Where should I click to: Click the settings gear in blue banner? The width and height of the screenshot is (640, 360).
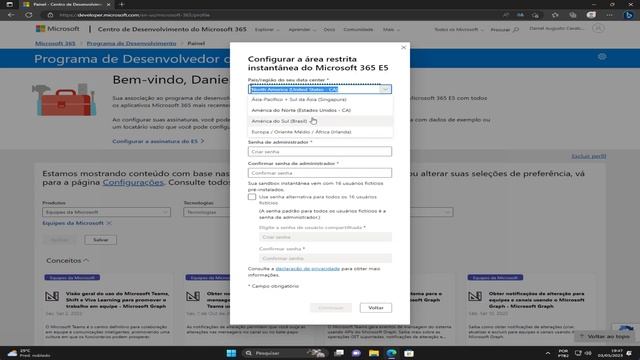pyautogui.click(x=602, y=57)
